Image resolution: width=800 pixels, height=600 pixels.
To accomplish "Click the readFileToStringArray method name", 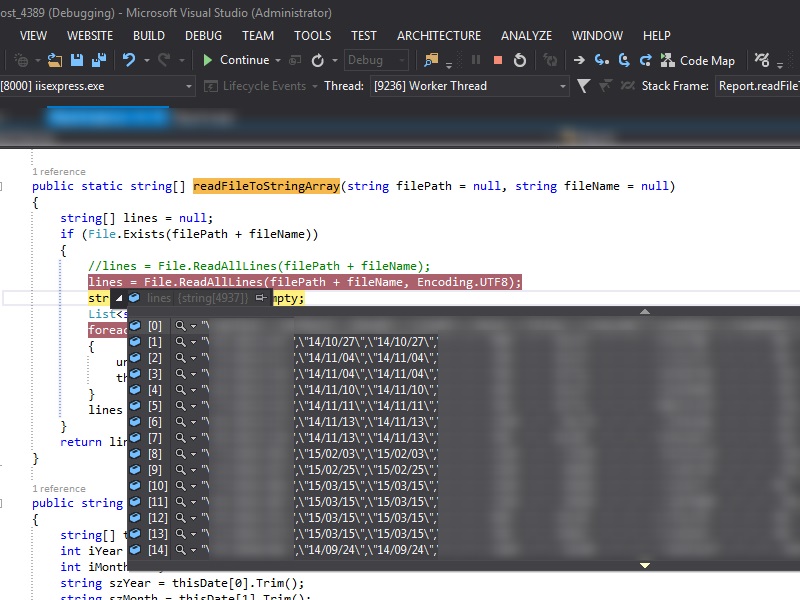I will click(266, 186).
